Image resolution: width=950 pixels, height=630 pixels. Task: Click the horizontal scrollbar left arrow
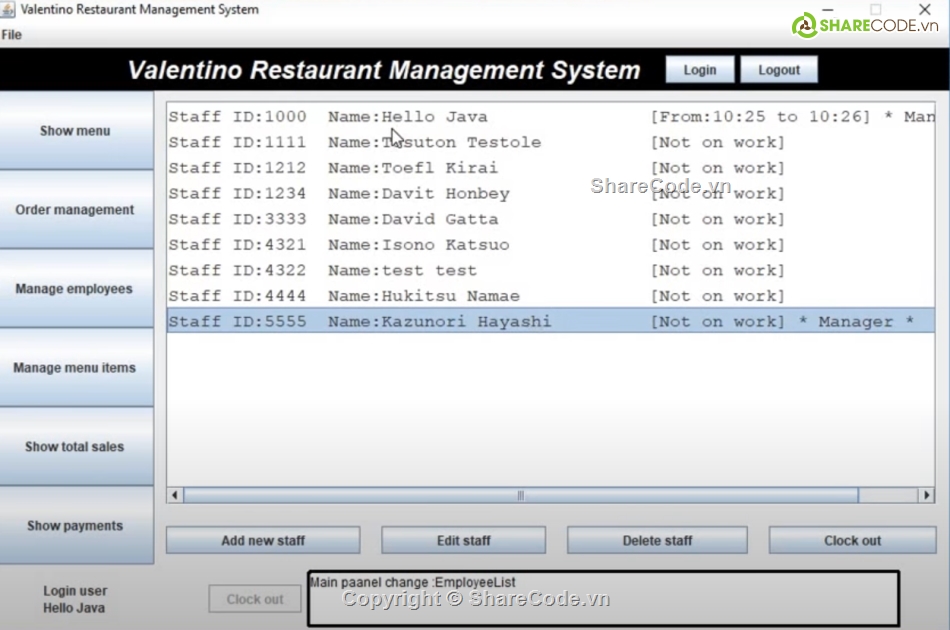[x=175, y=496]
